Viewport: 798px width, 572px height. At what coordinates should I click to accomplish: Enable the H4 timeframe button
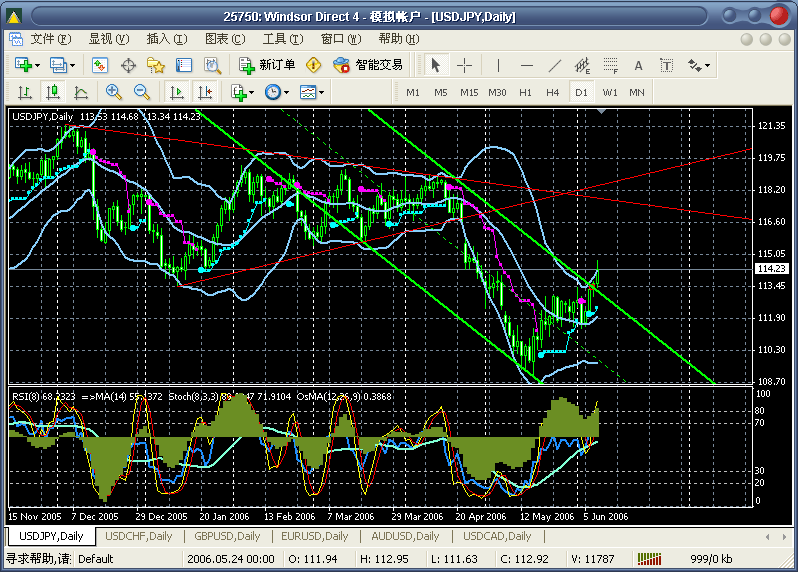[552, 92]
